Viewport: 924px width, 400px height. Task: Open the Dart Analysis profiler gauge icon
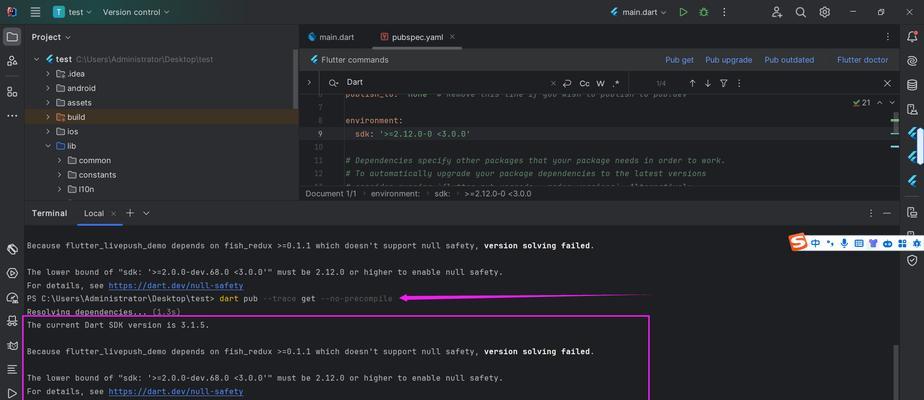[12, 297]
